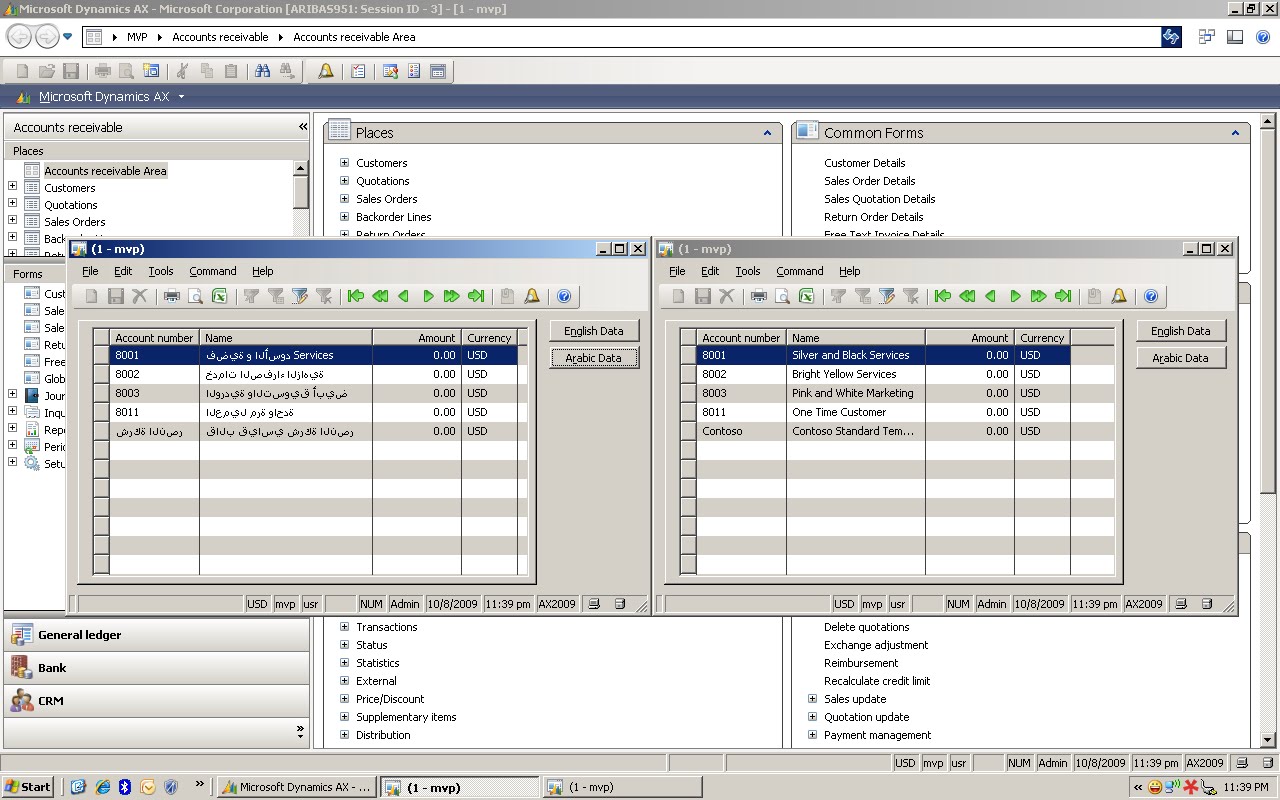Click the Windows Start button
This screenshot has width=1280, height=800.
click(28, 787)
